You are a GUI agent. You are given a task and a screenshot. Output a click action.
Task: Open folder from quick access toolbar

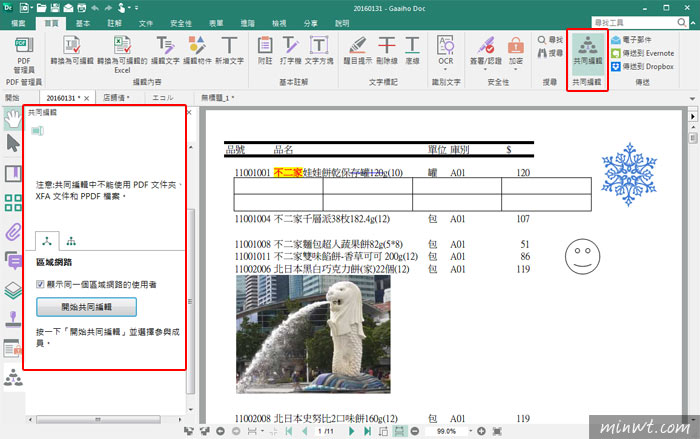(x=41, y=8)
